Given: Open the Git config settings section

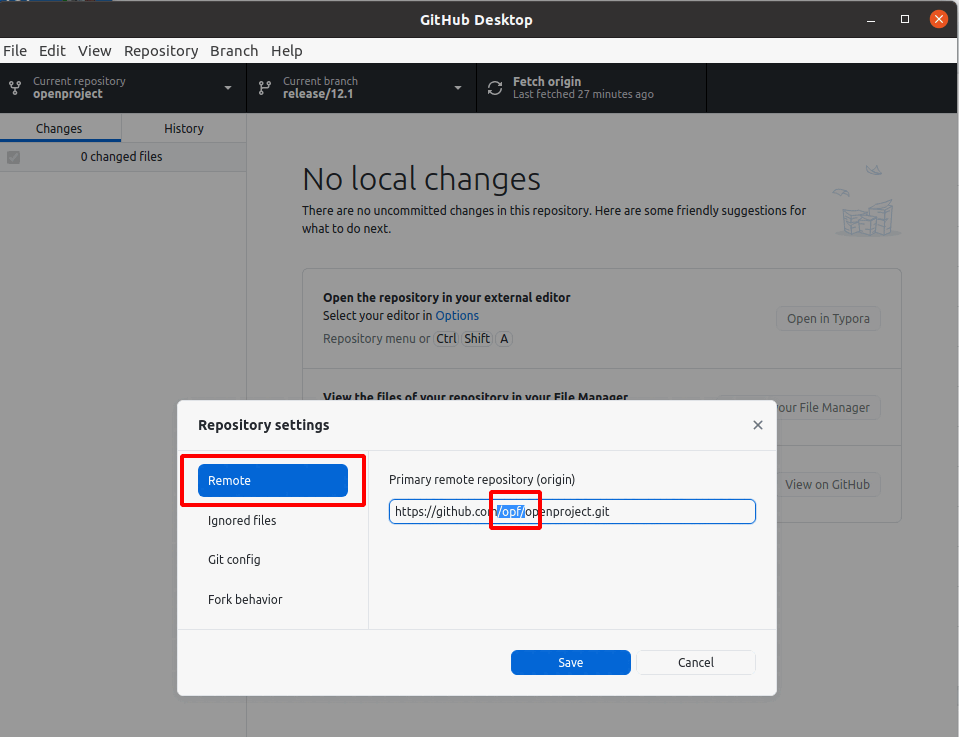Looking at the screenshot, I should 234,559.
